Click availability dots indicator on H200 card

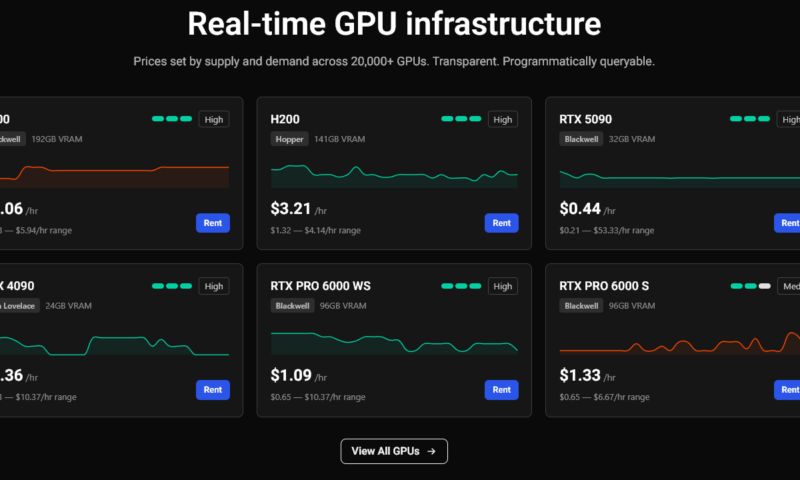point(461,119)
